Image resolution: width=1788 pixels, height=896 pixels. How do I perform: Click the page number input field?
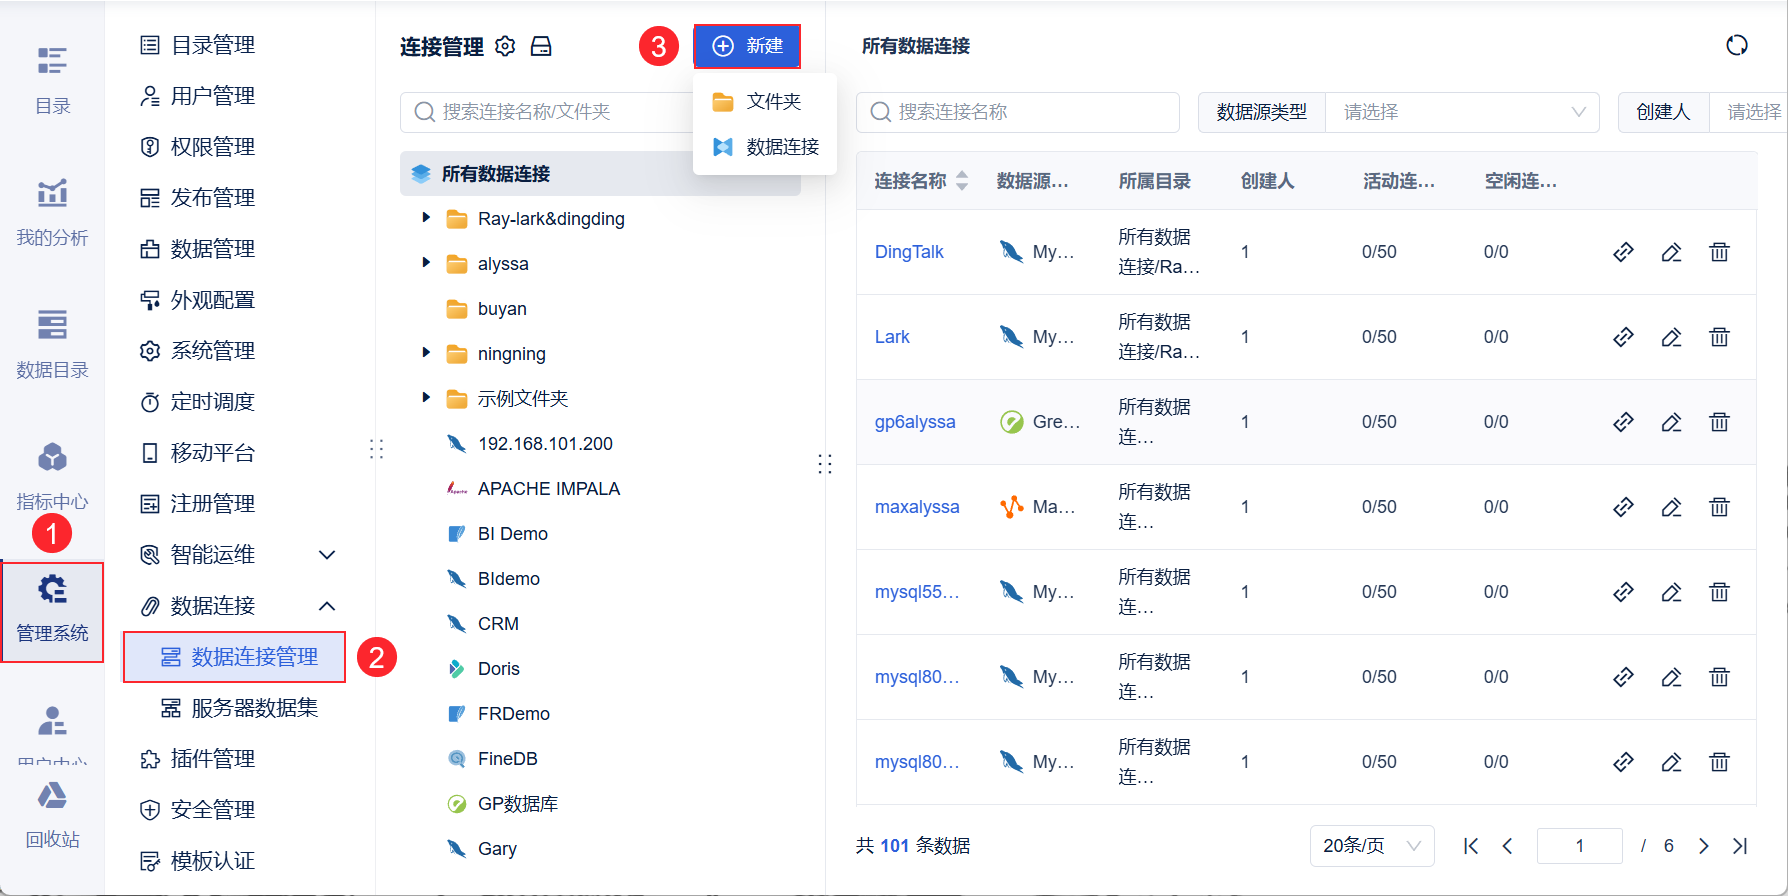(1580, 846)
